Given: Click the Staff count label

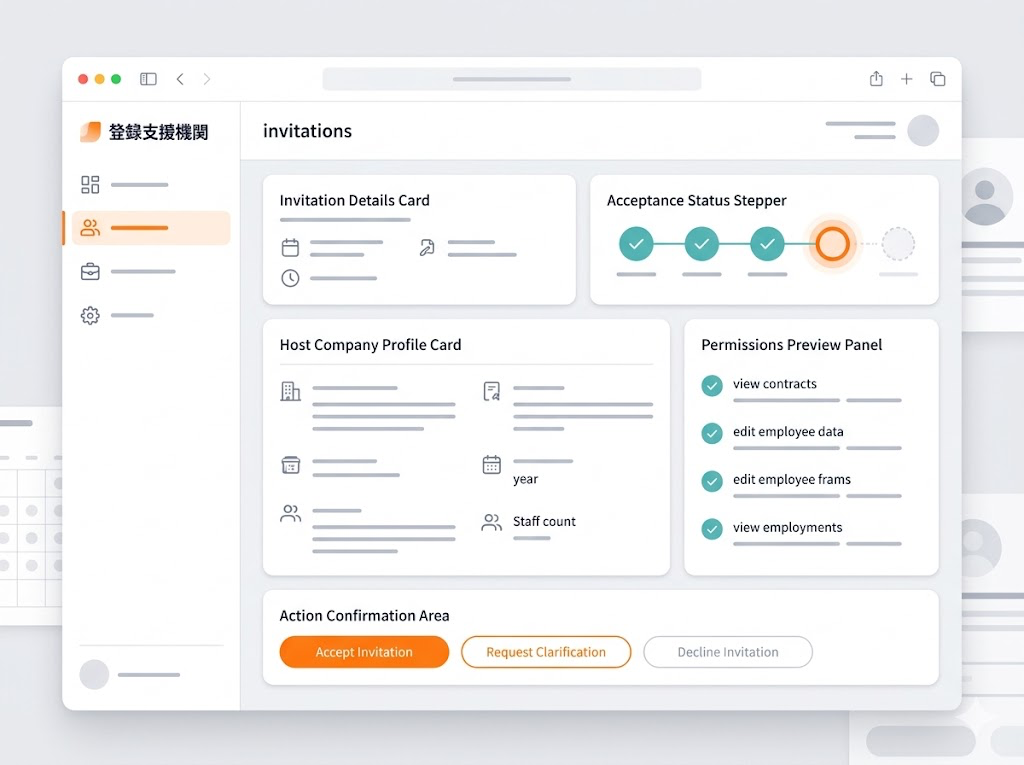Looking at the screenshot, I should [544, 521].
